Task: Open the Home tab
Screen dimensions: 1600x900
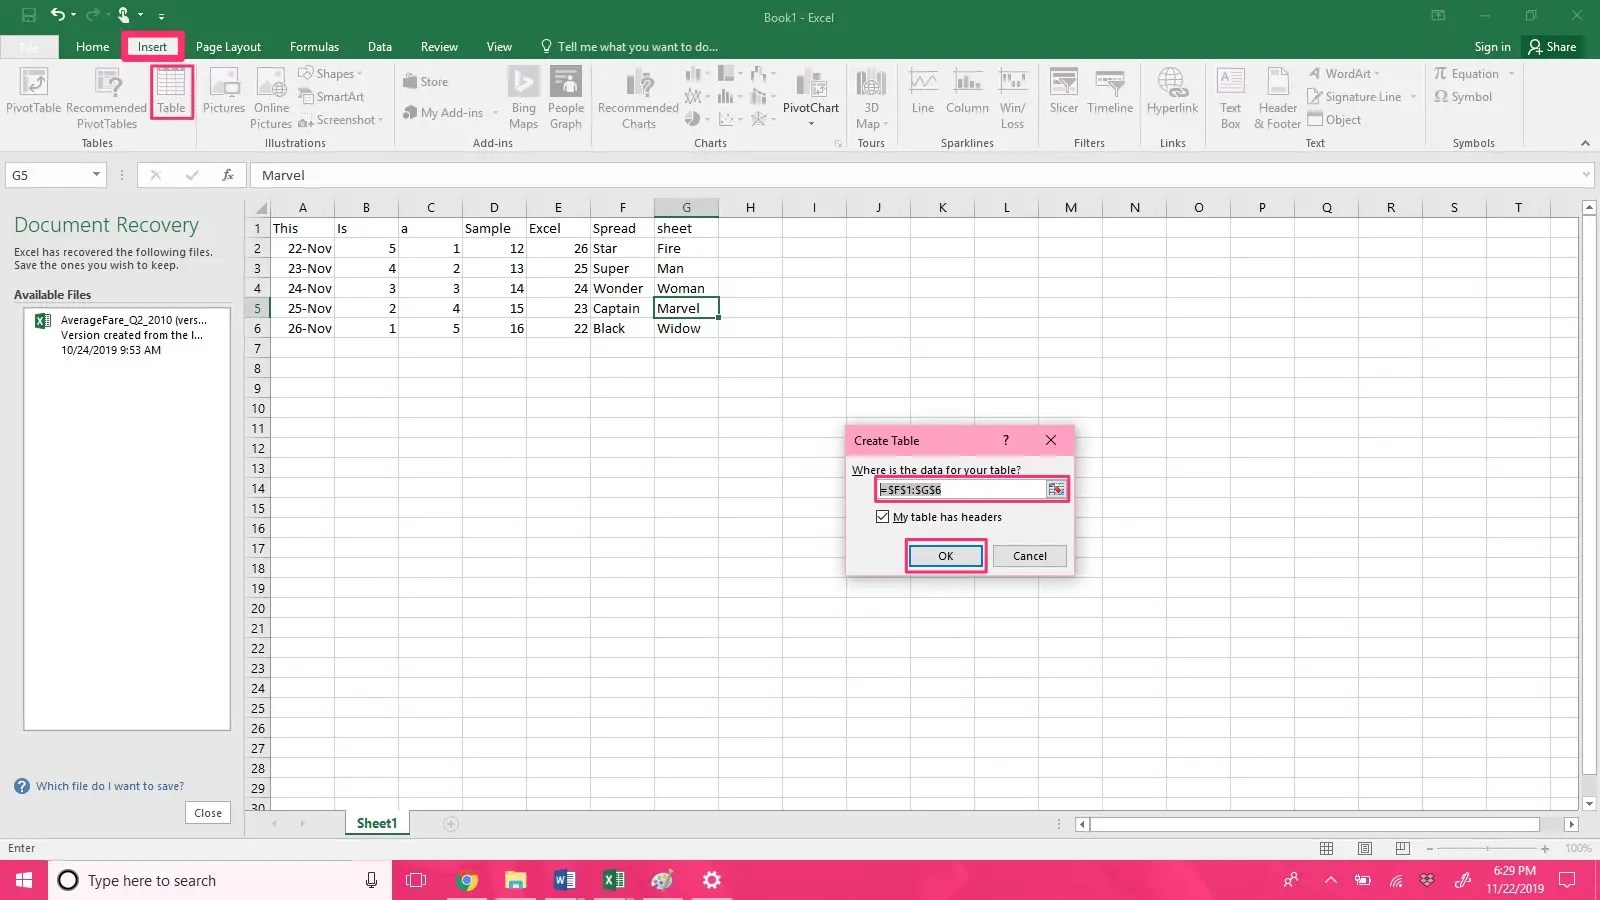Action: (x=92, y=47)
